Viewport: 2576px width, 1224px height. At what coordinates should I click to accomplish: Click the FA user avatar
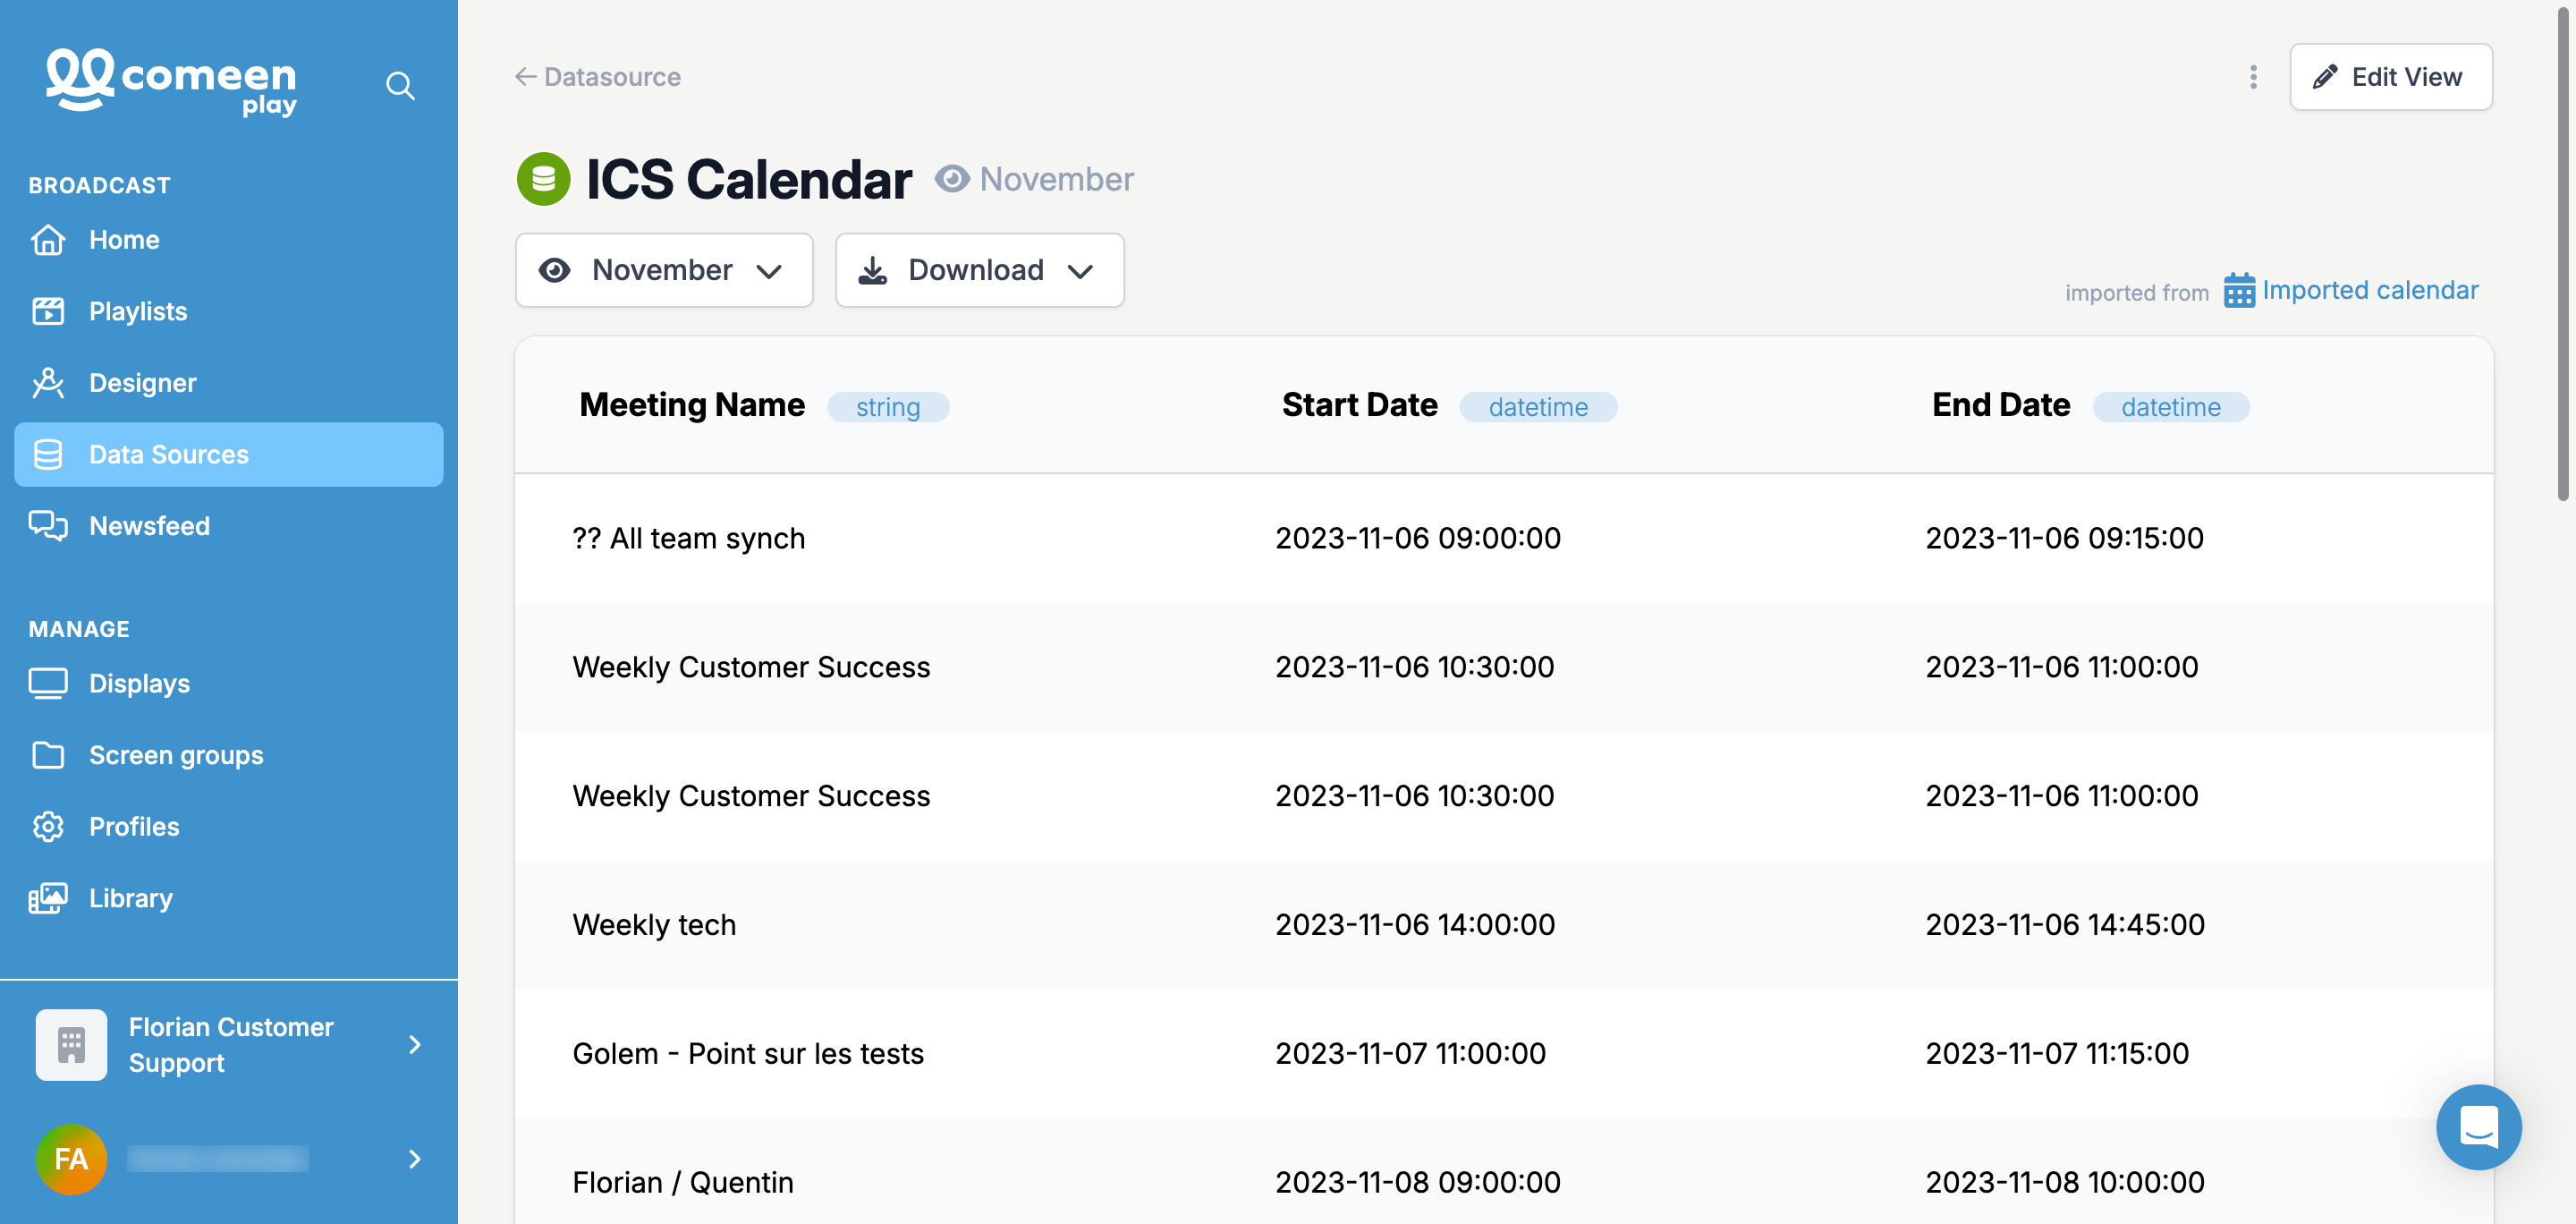coord(71,1159)
